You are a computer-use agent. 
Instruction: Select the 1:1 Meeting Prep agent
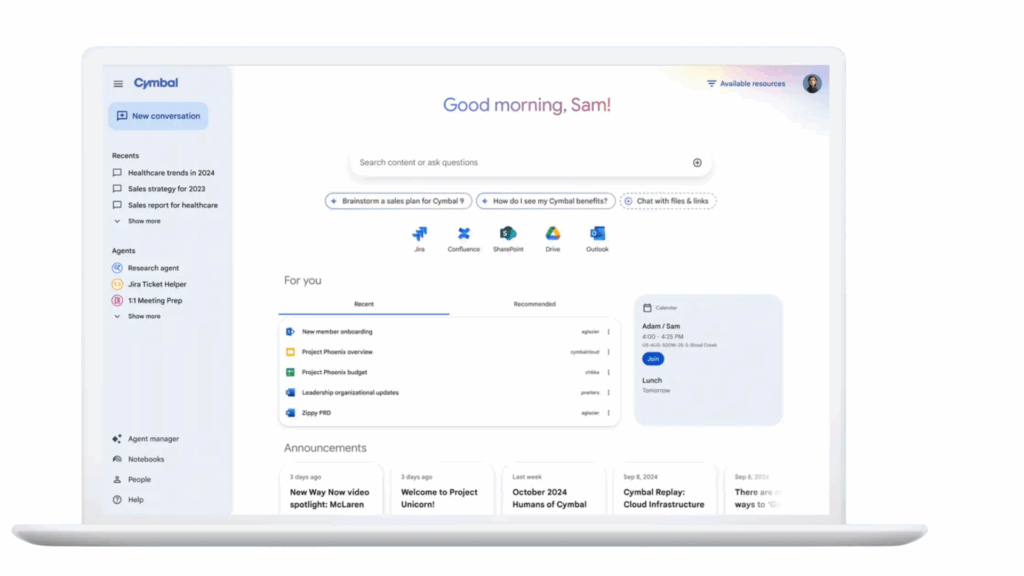pos(148,300)
